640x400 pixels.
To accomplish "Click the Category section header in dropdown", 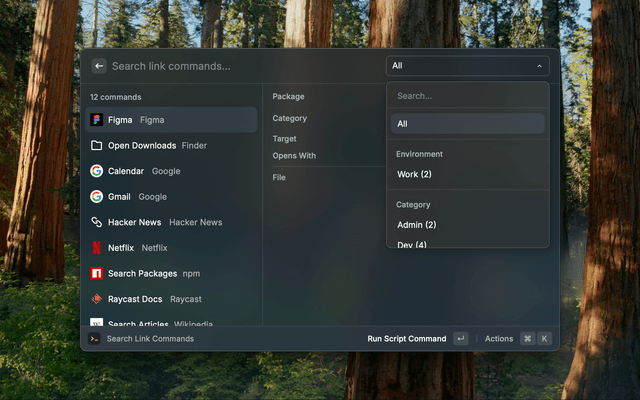I will (x=413, y=205).
